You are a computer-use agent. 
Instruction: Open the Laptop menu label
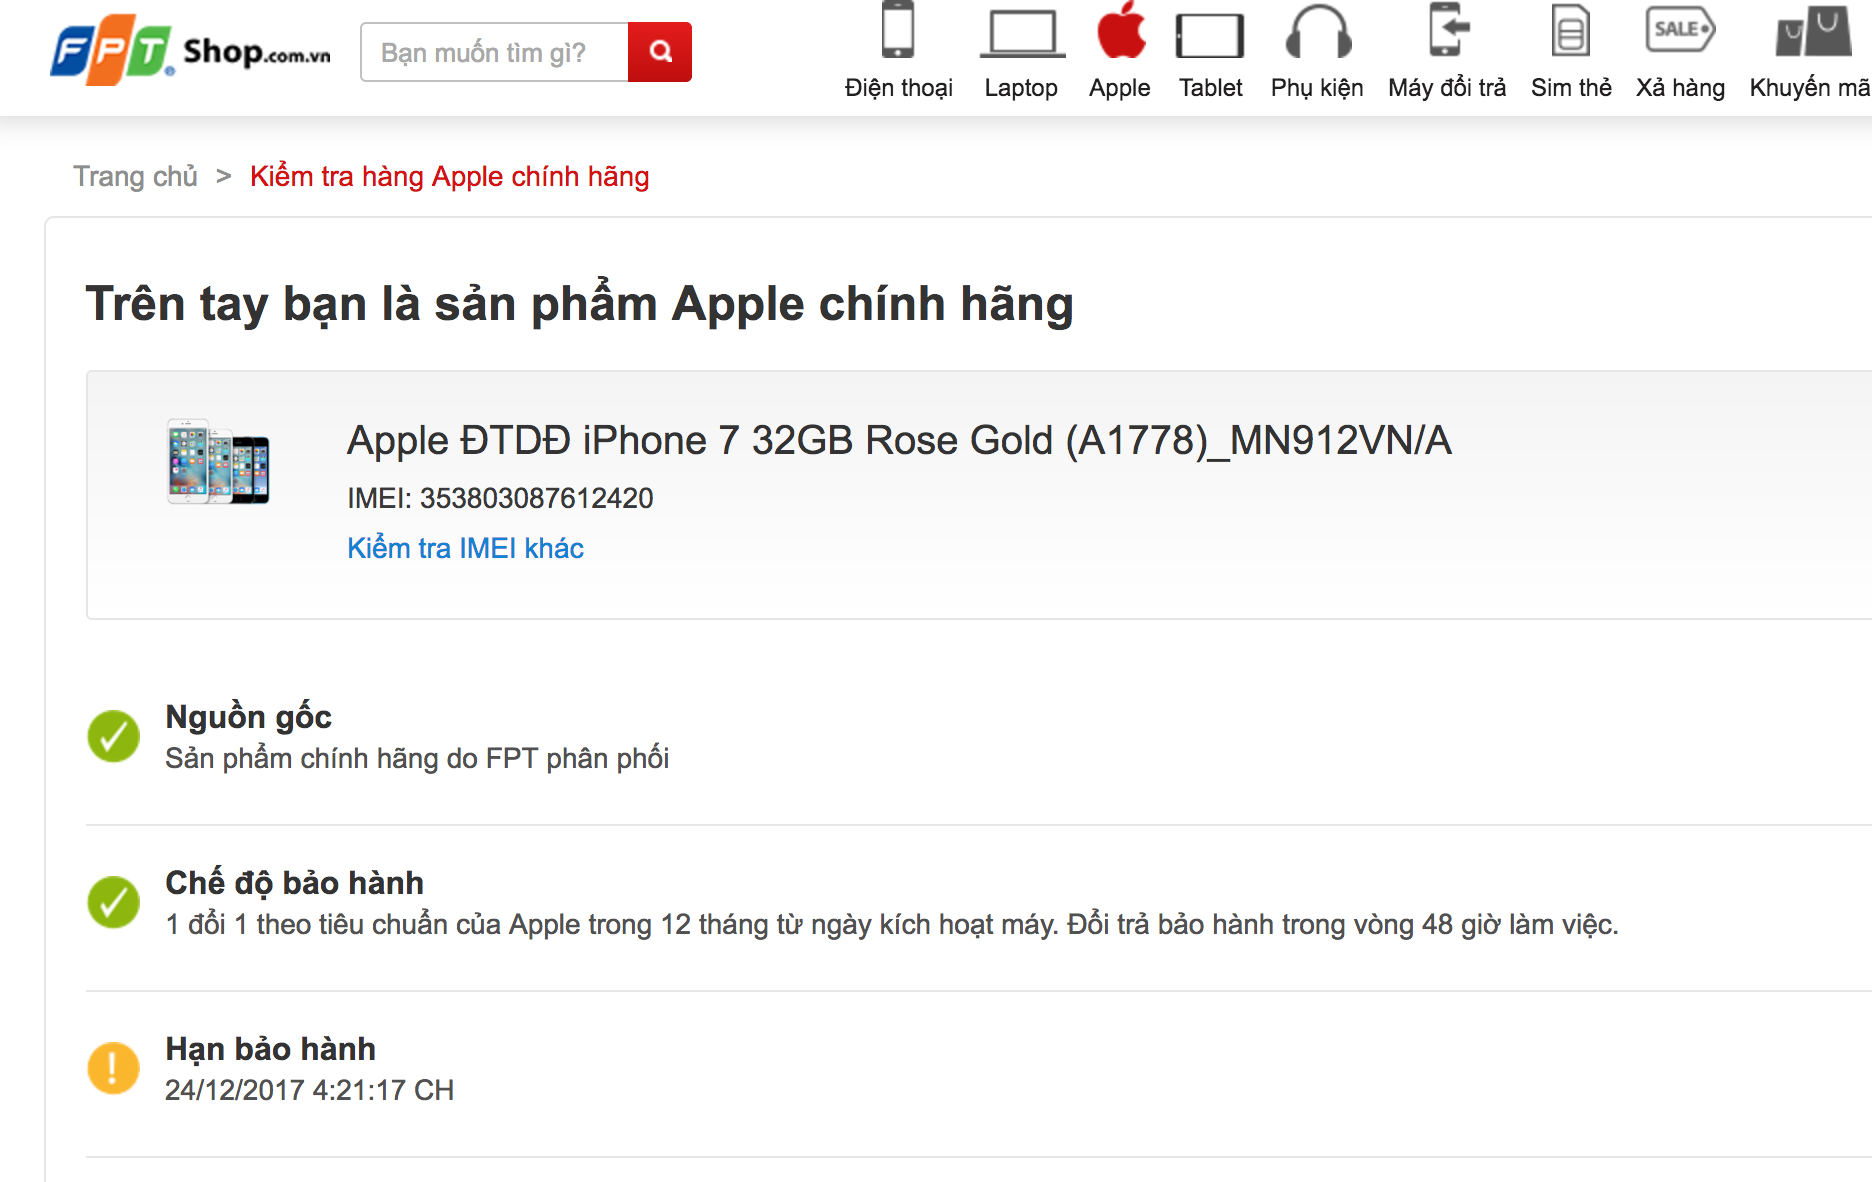click(1021, 88)
